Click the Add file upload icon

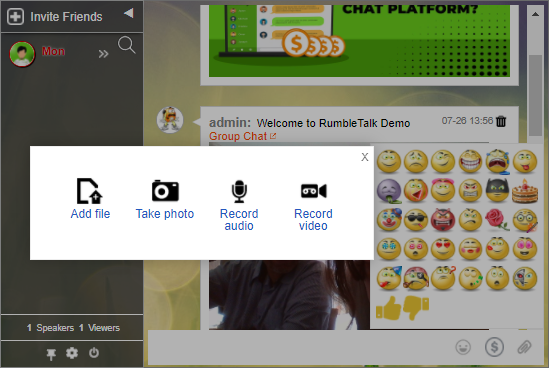tap(90, 191)
